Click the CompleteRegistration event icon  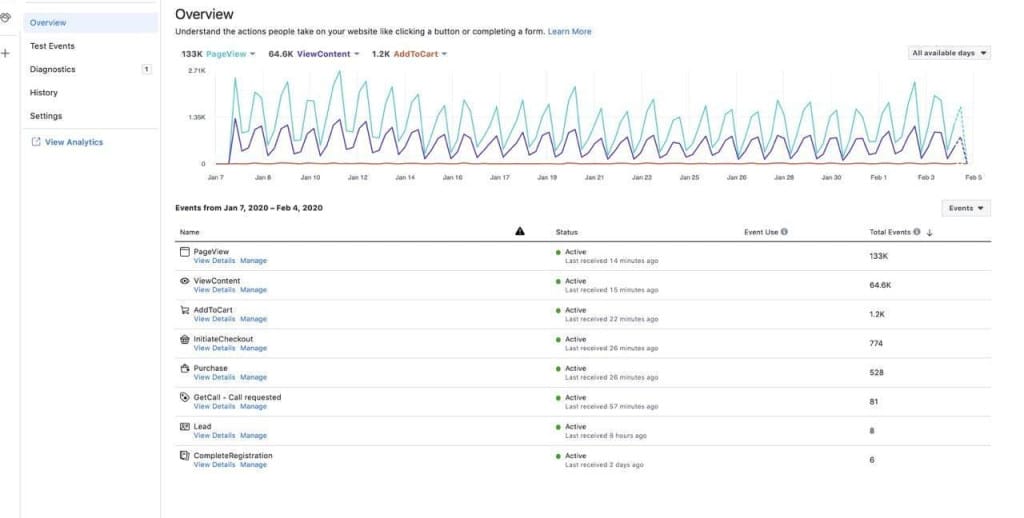tap(185, 455)
